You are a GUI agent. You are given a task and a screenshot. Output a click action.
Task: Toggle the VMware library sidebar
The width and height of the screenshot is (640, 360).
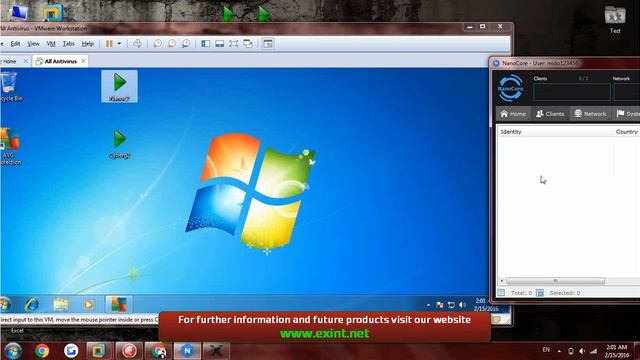[x=205, y=44]
